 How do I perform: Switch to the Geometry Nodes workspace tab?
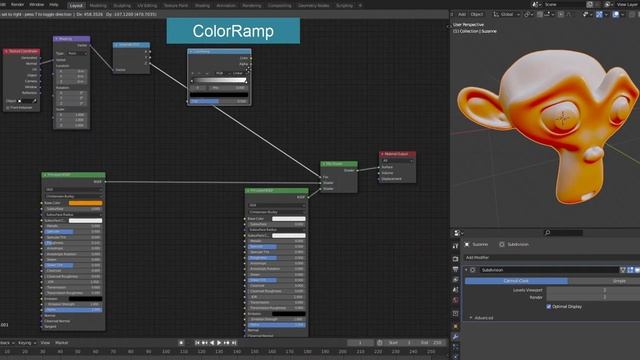pyautogui.click(x=313, y=5)
